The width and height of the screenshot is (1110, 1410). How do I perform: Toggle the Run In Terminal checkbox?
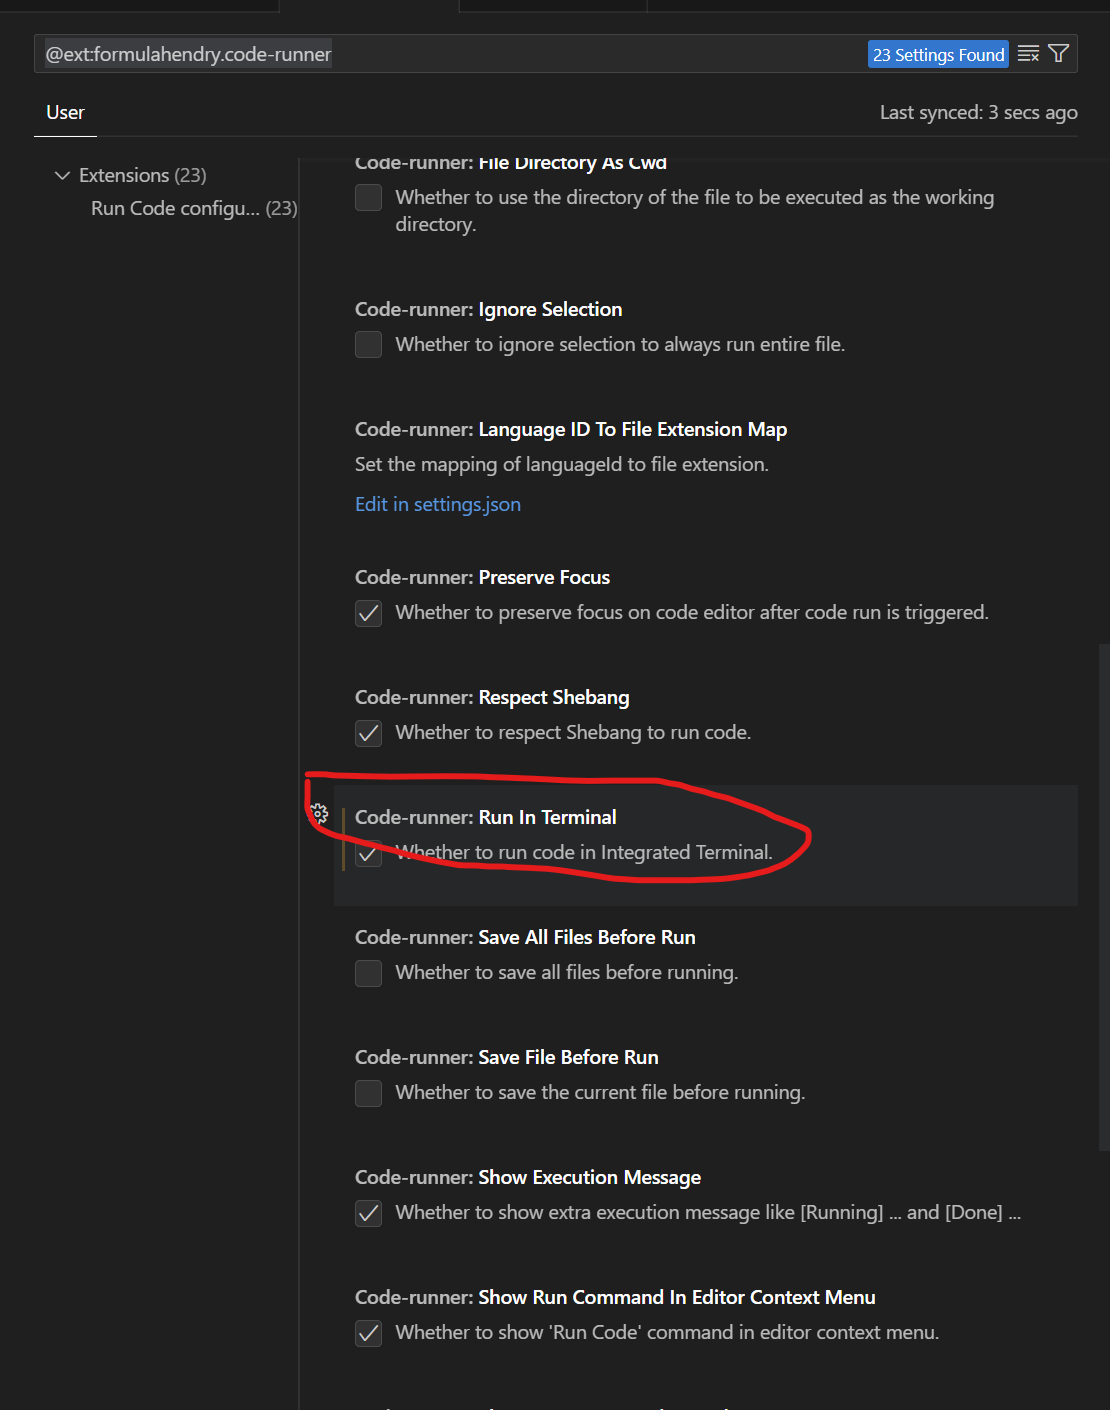pos(369,853)
